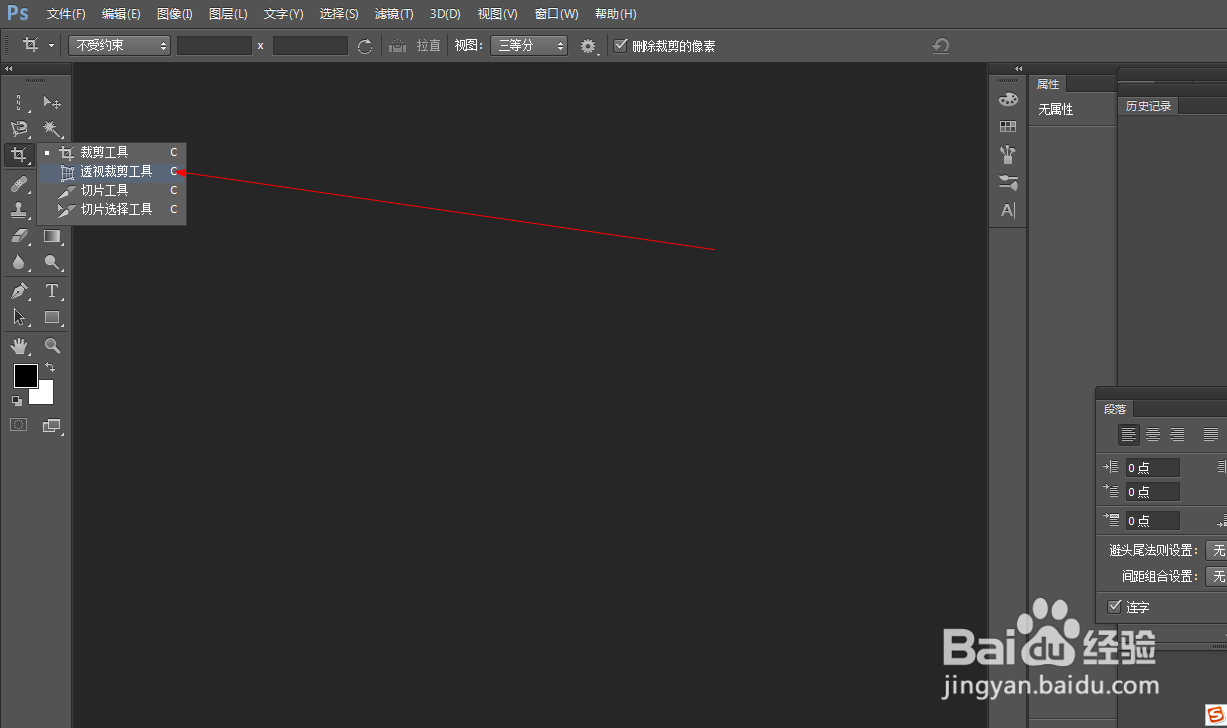Select the Move tool

pos(52,102)
